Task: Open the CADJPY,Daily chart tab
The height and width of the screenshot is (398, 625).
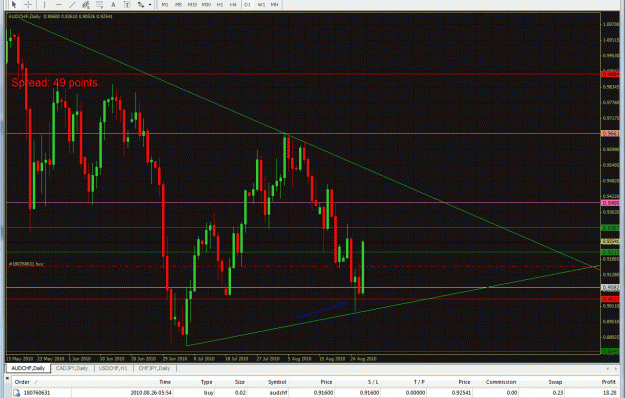Action: coord(72,368)
